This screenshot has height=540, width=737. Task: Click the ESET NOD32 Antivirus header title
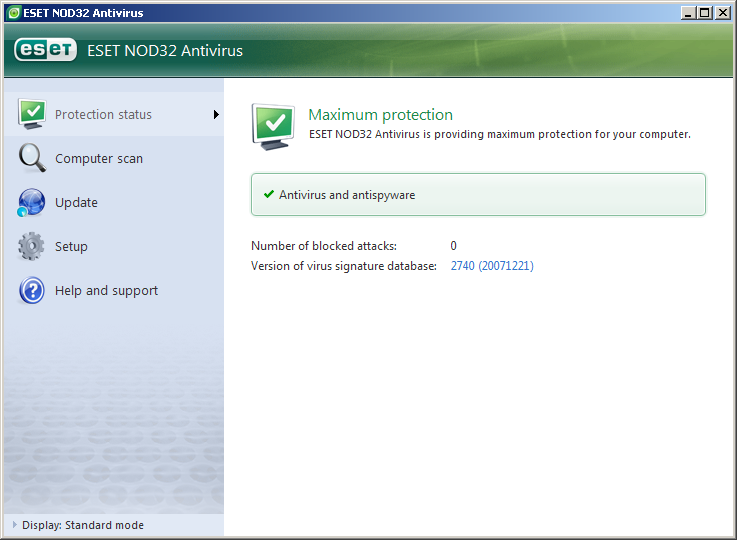[165, 50]
